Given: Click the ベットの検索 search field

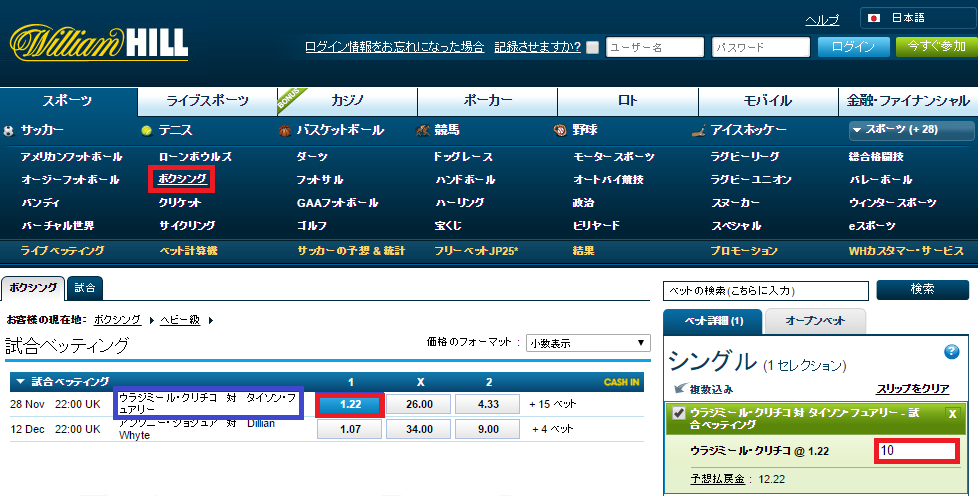Looking at the screenshot, I should [x=766, y=291].
